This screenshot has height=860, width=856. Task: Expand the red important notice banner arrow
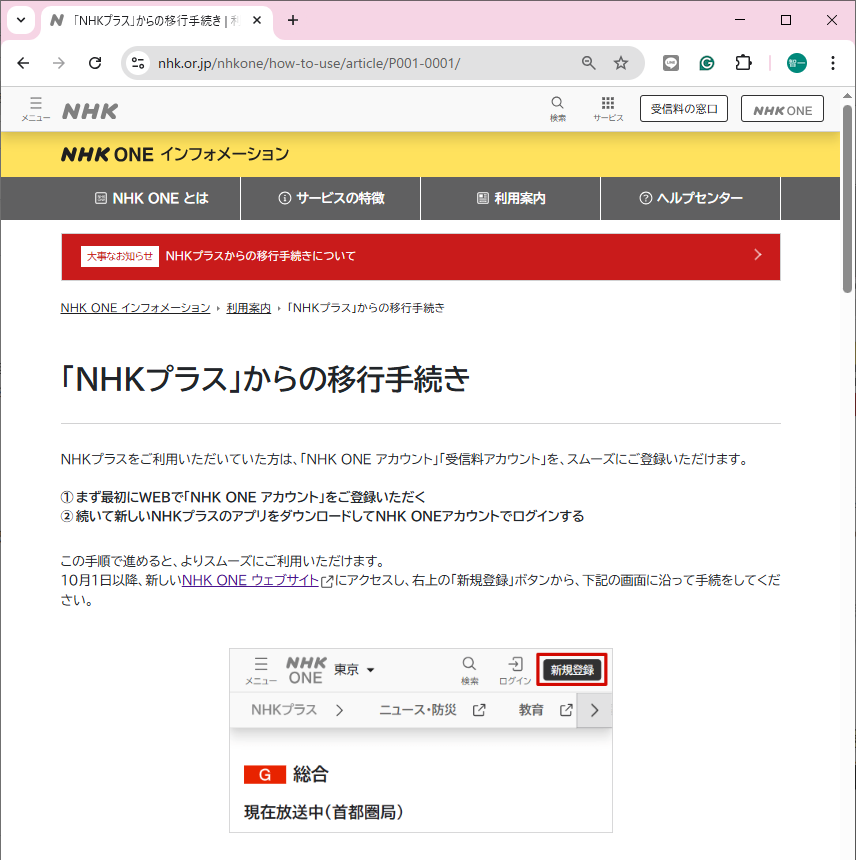point(757,255)
